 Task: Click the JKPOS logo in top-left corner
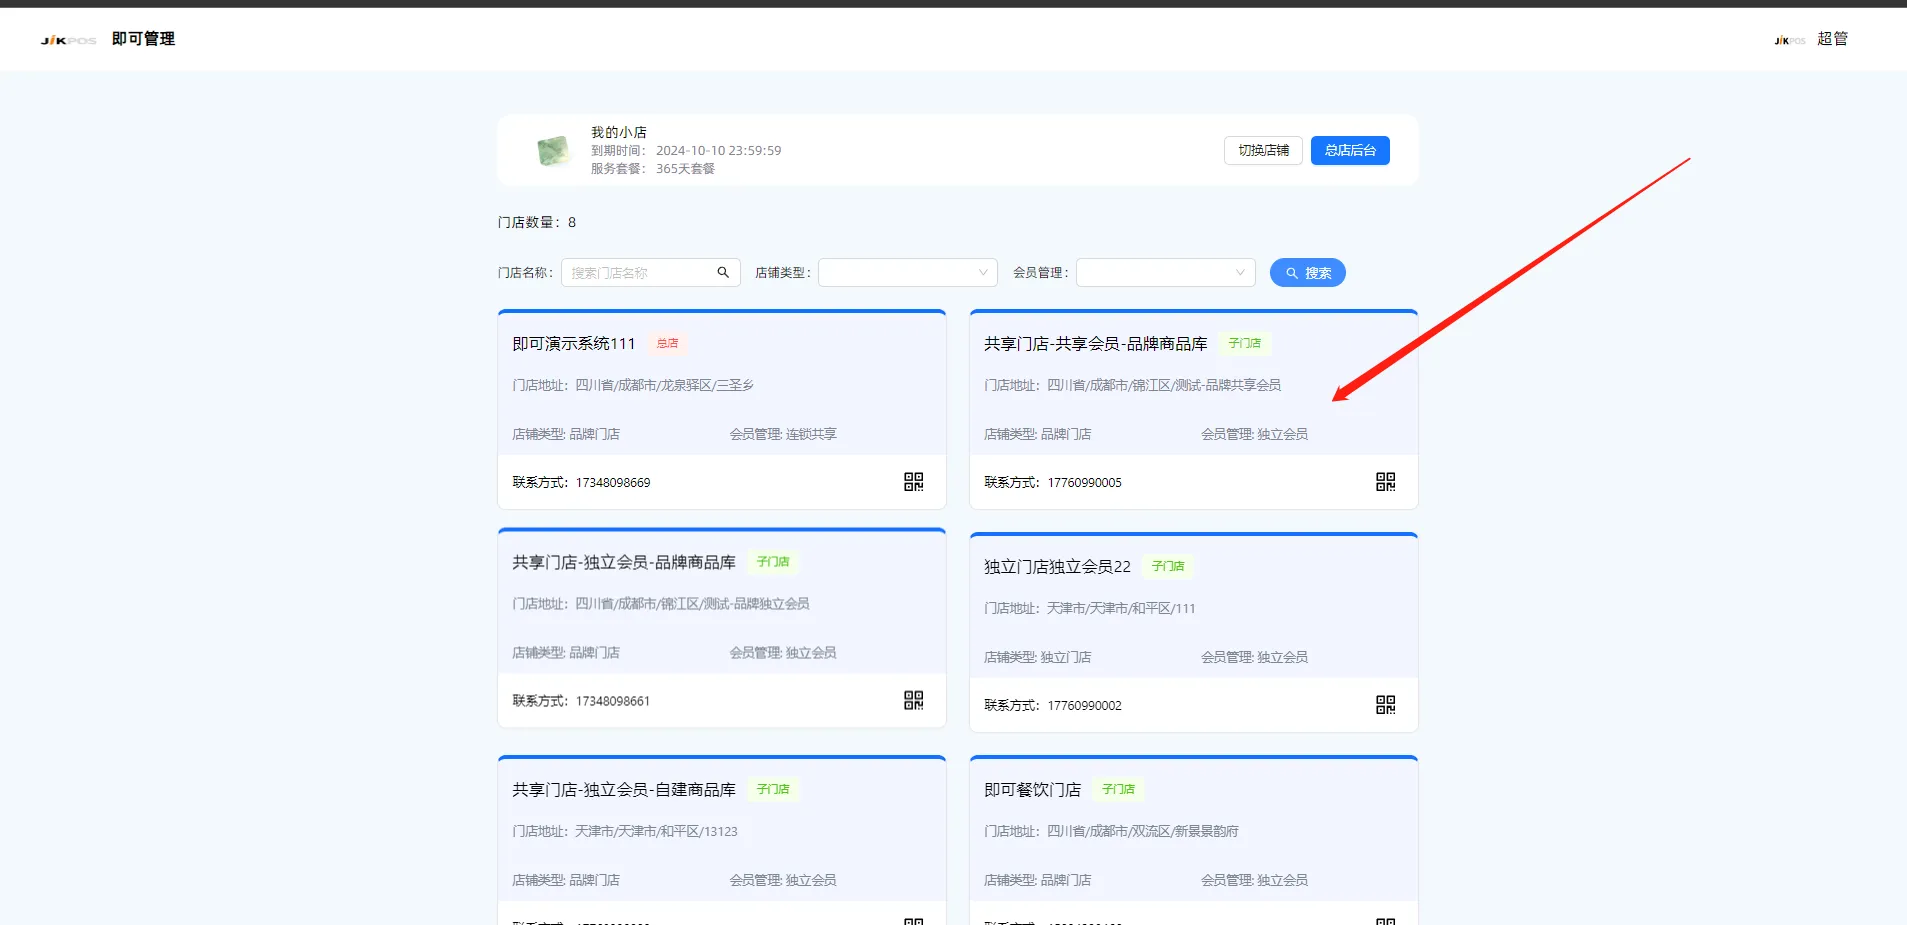(66, 39)
